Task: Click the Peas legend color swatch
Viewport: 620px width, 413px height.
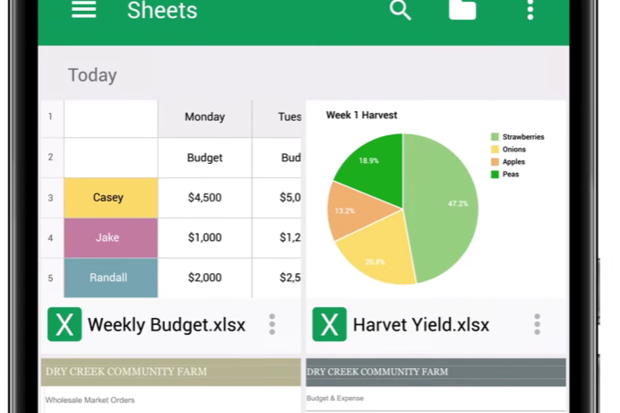Action: point(495,174)
